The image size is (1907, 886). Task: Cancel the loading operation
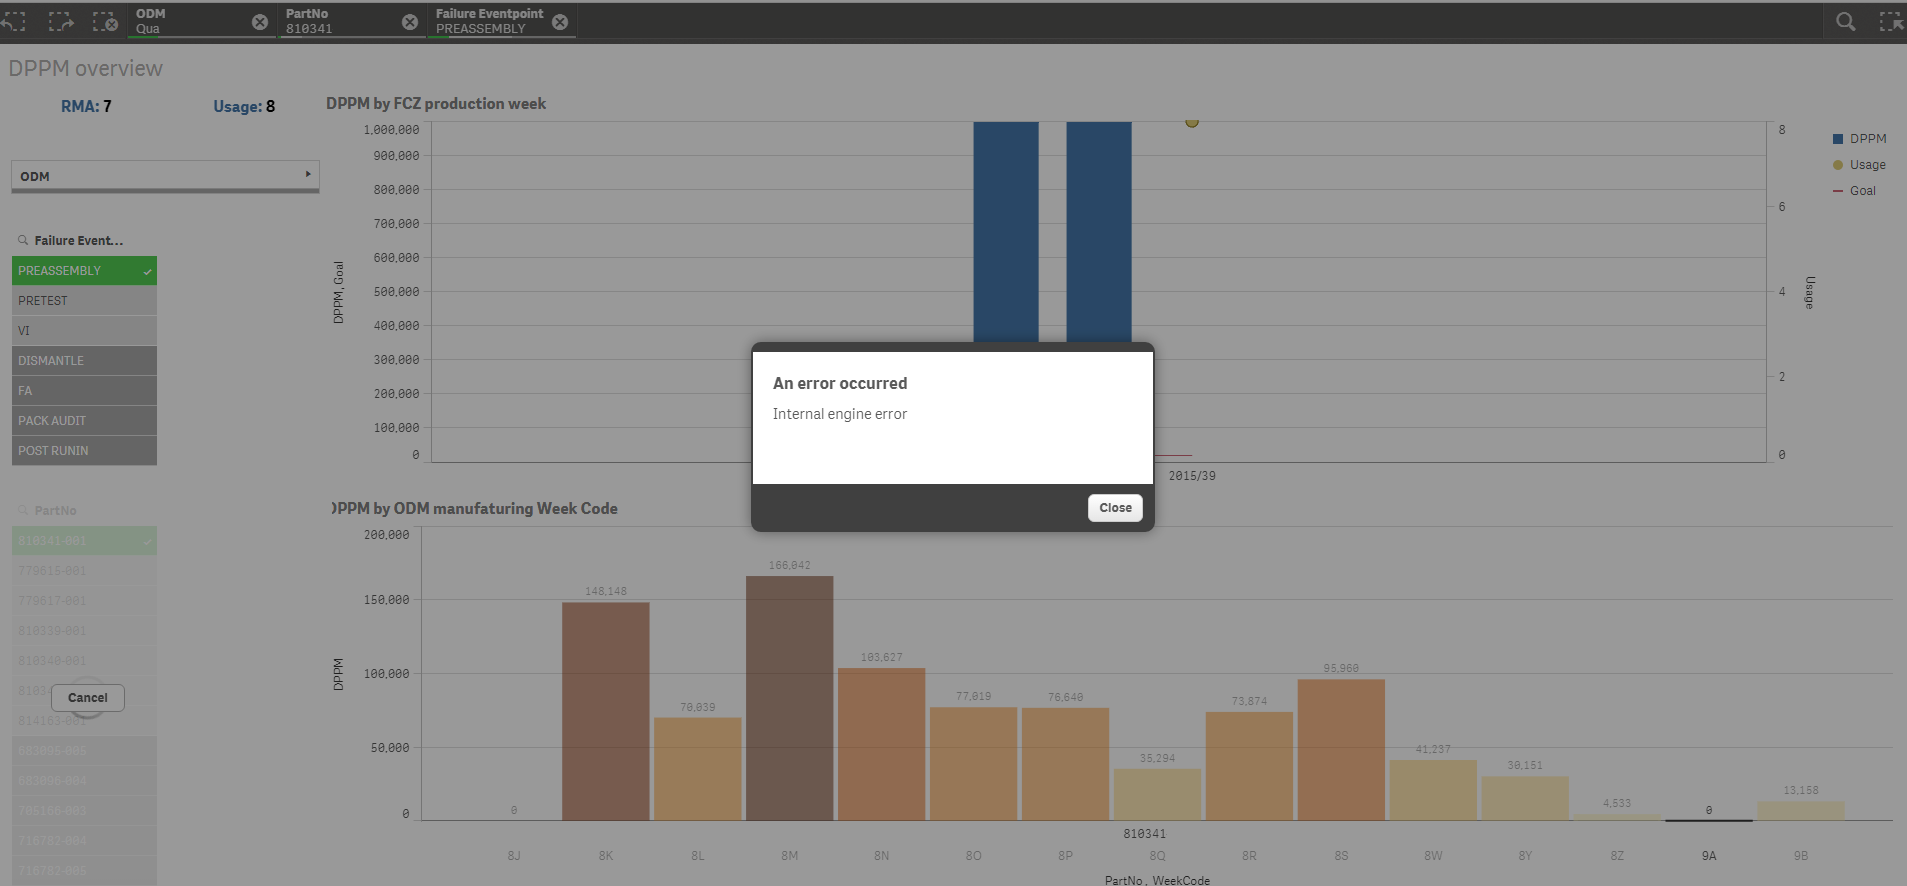(x=88, y=698)
